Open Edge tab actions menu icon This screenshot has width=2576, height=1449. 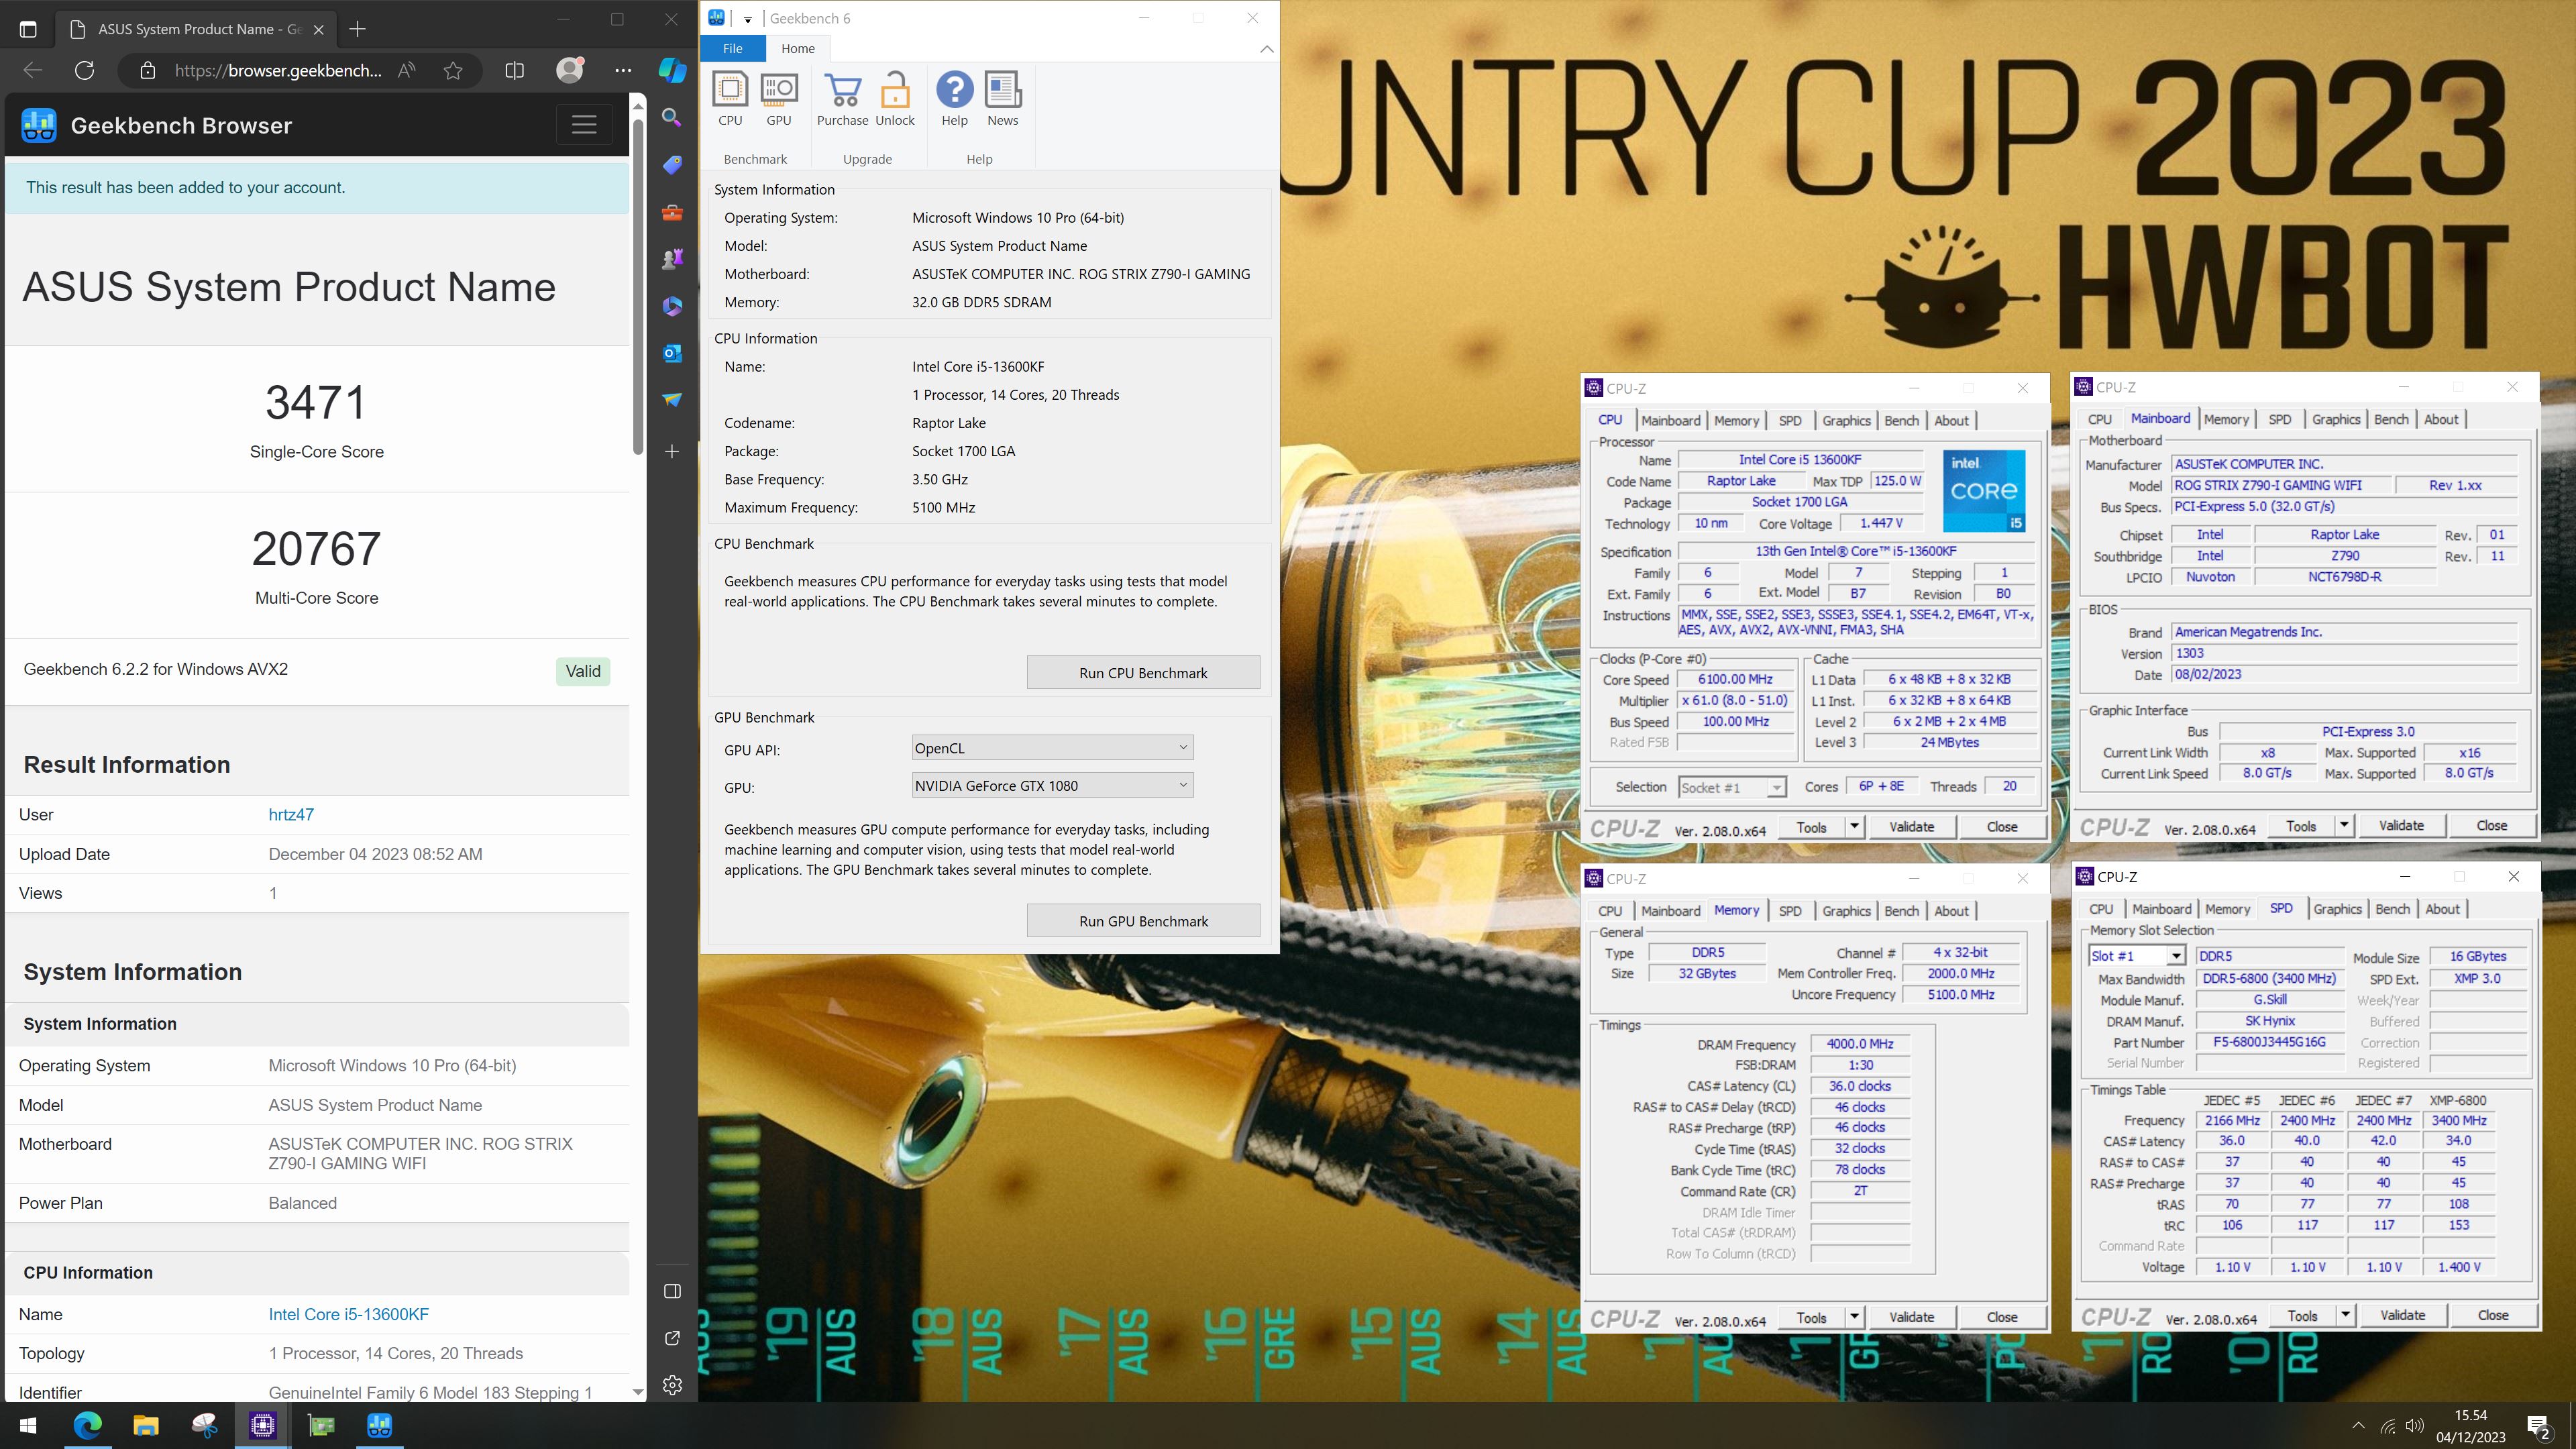28,29
